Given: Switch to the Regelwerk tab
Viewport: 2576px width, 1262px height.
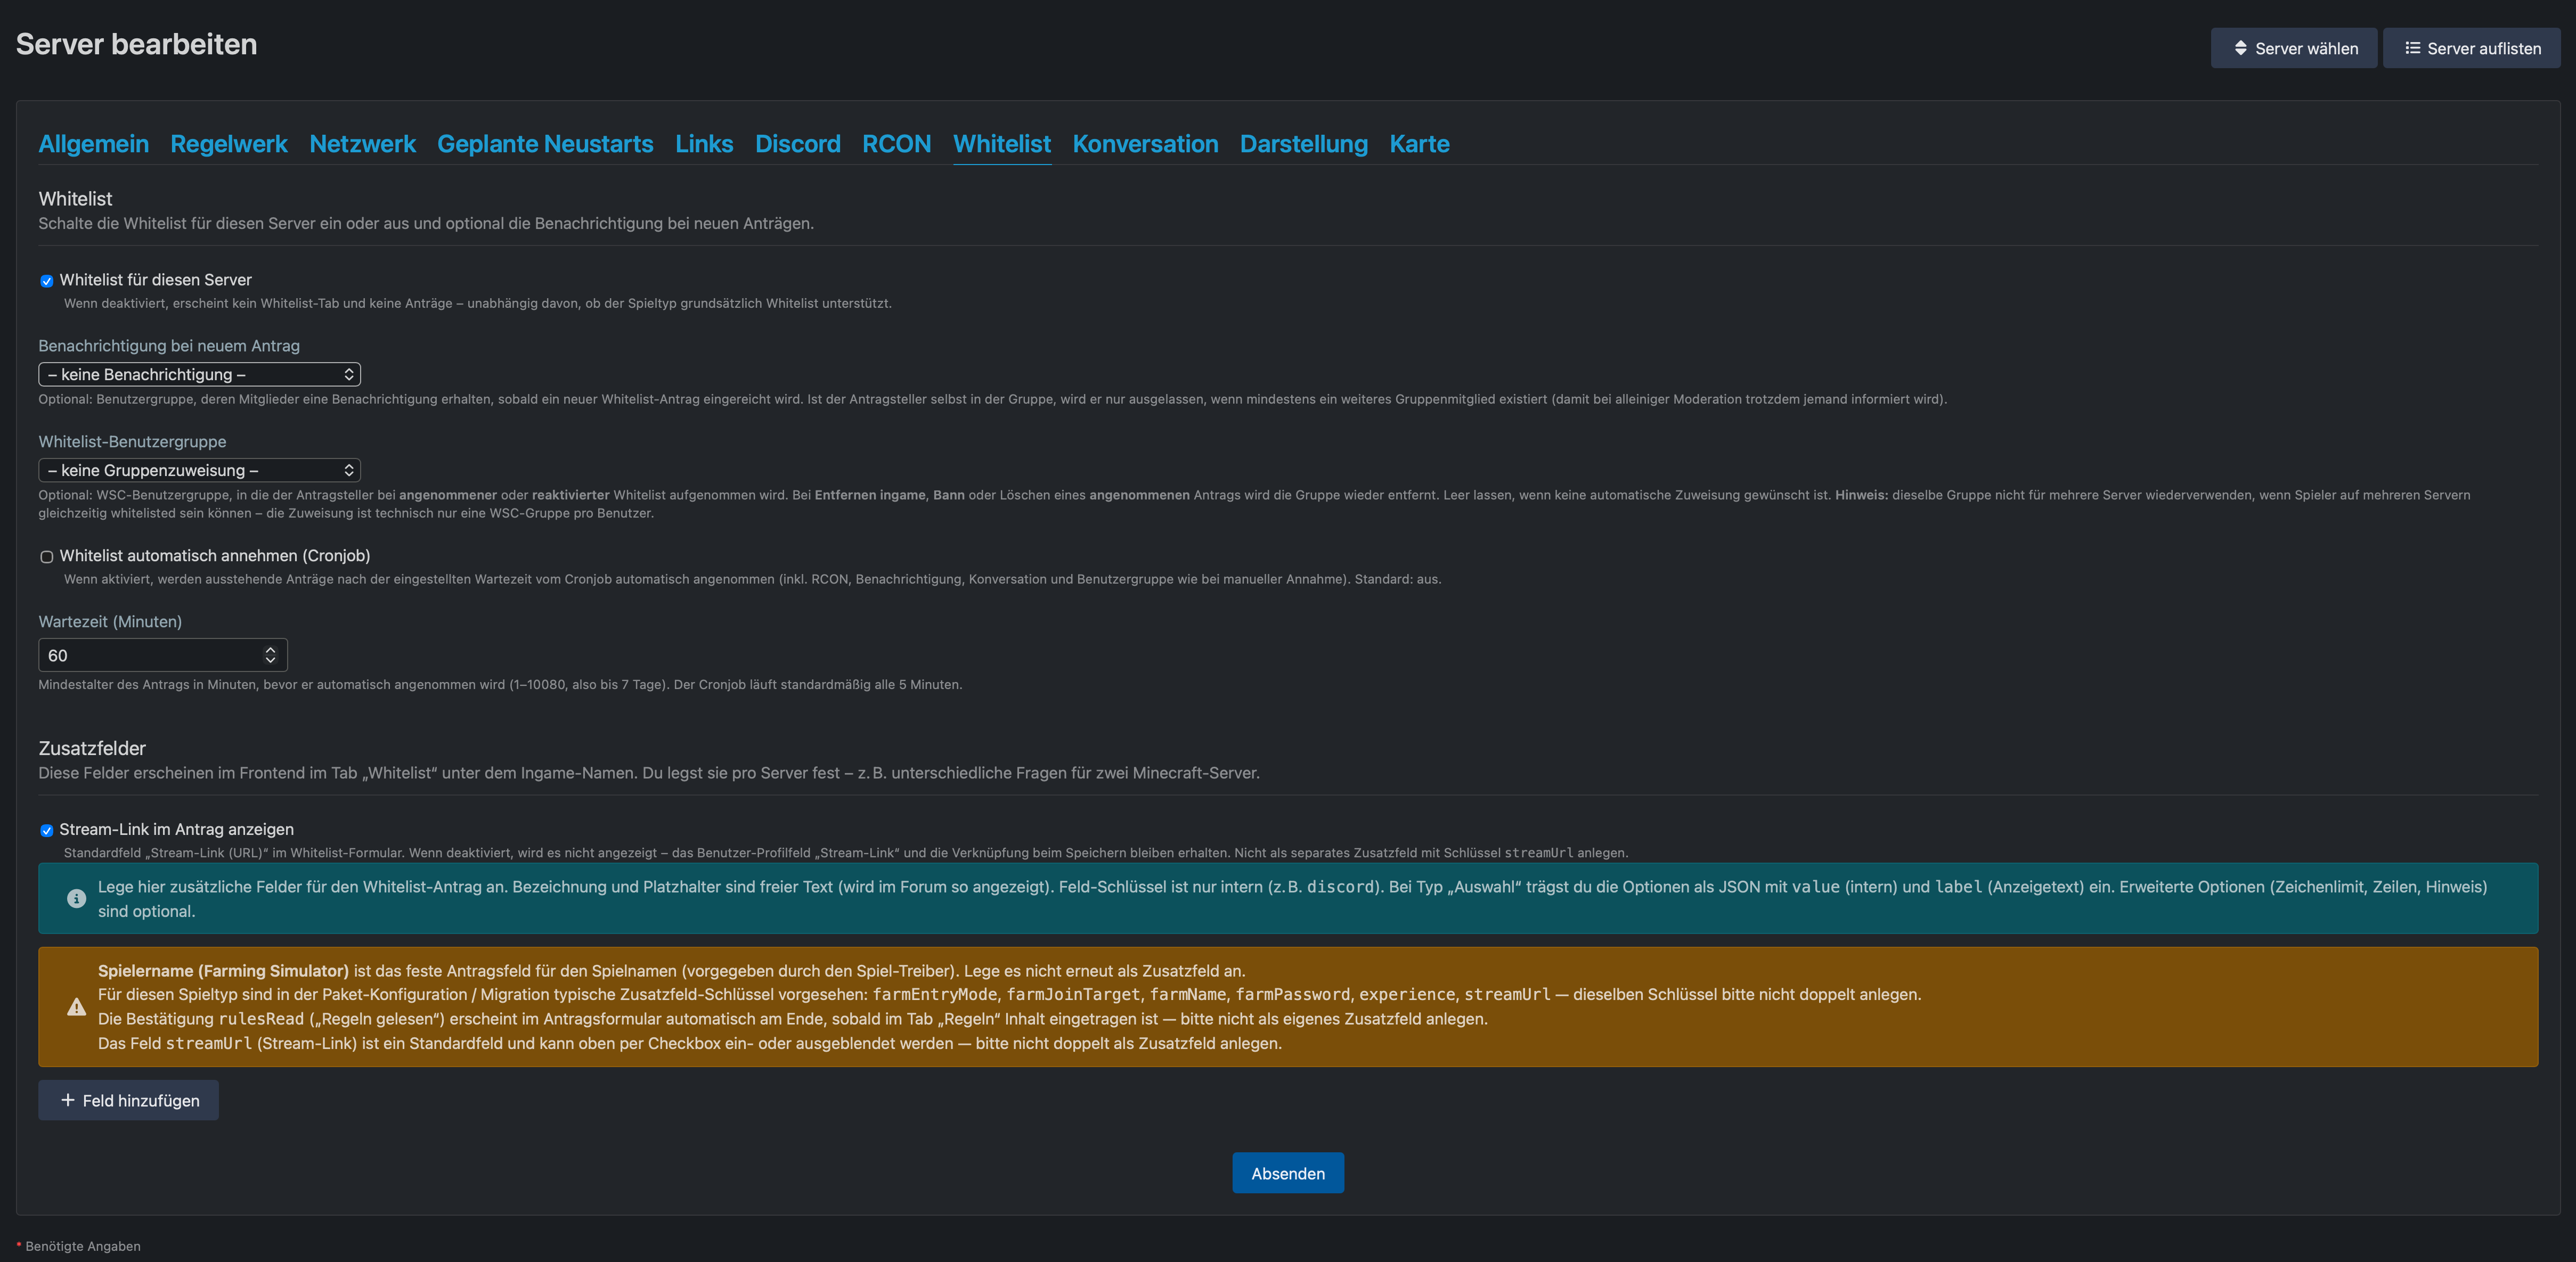Looking at the screenshot, I should tap(228, 144).
